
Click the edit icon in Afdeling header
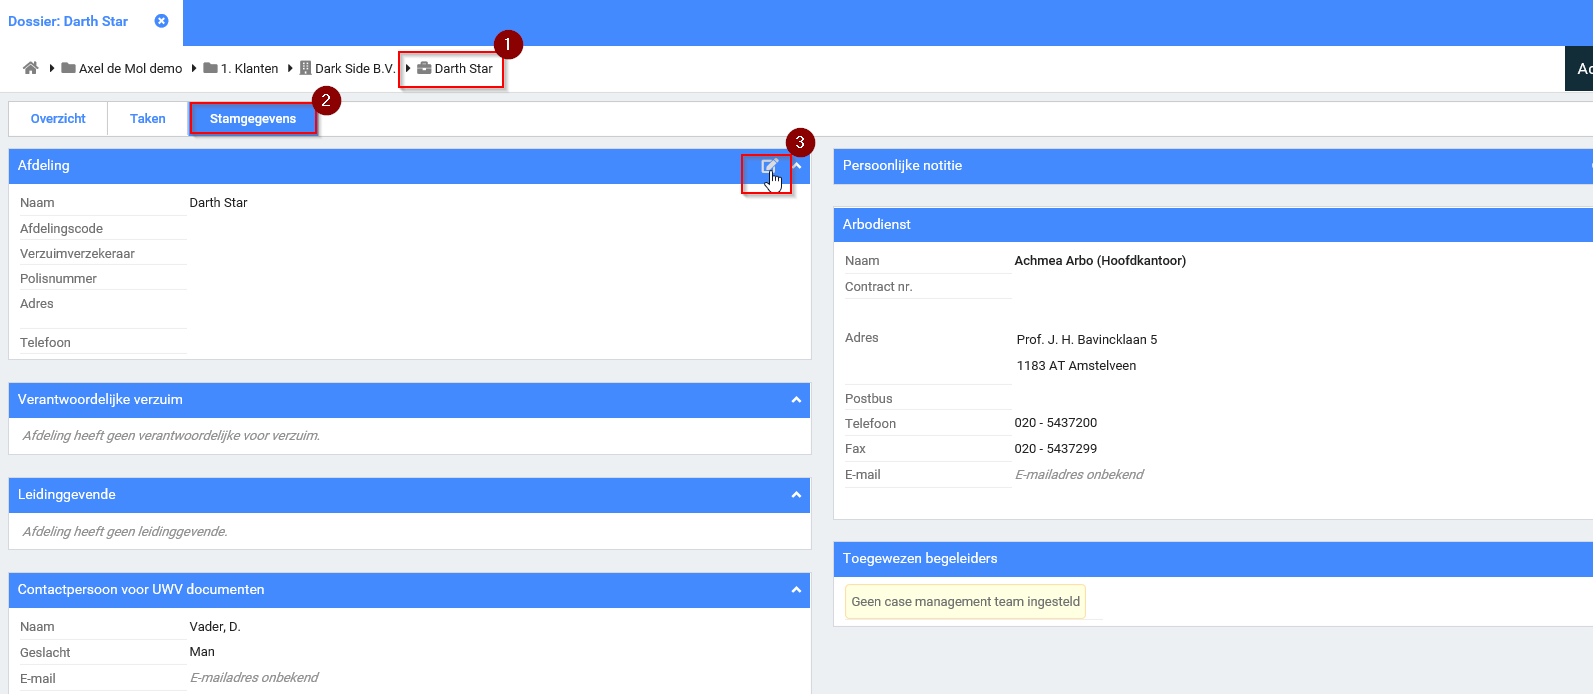click(x=768, y=167)
